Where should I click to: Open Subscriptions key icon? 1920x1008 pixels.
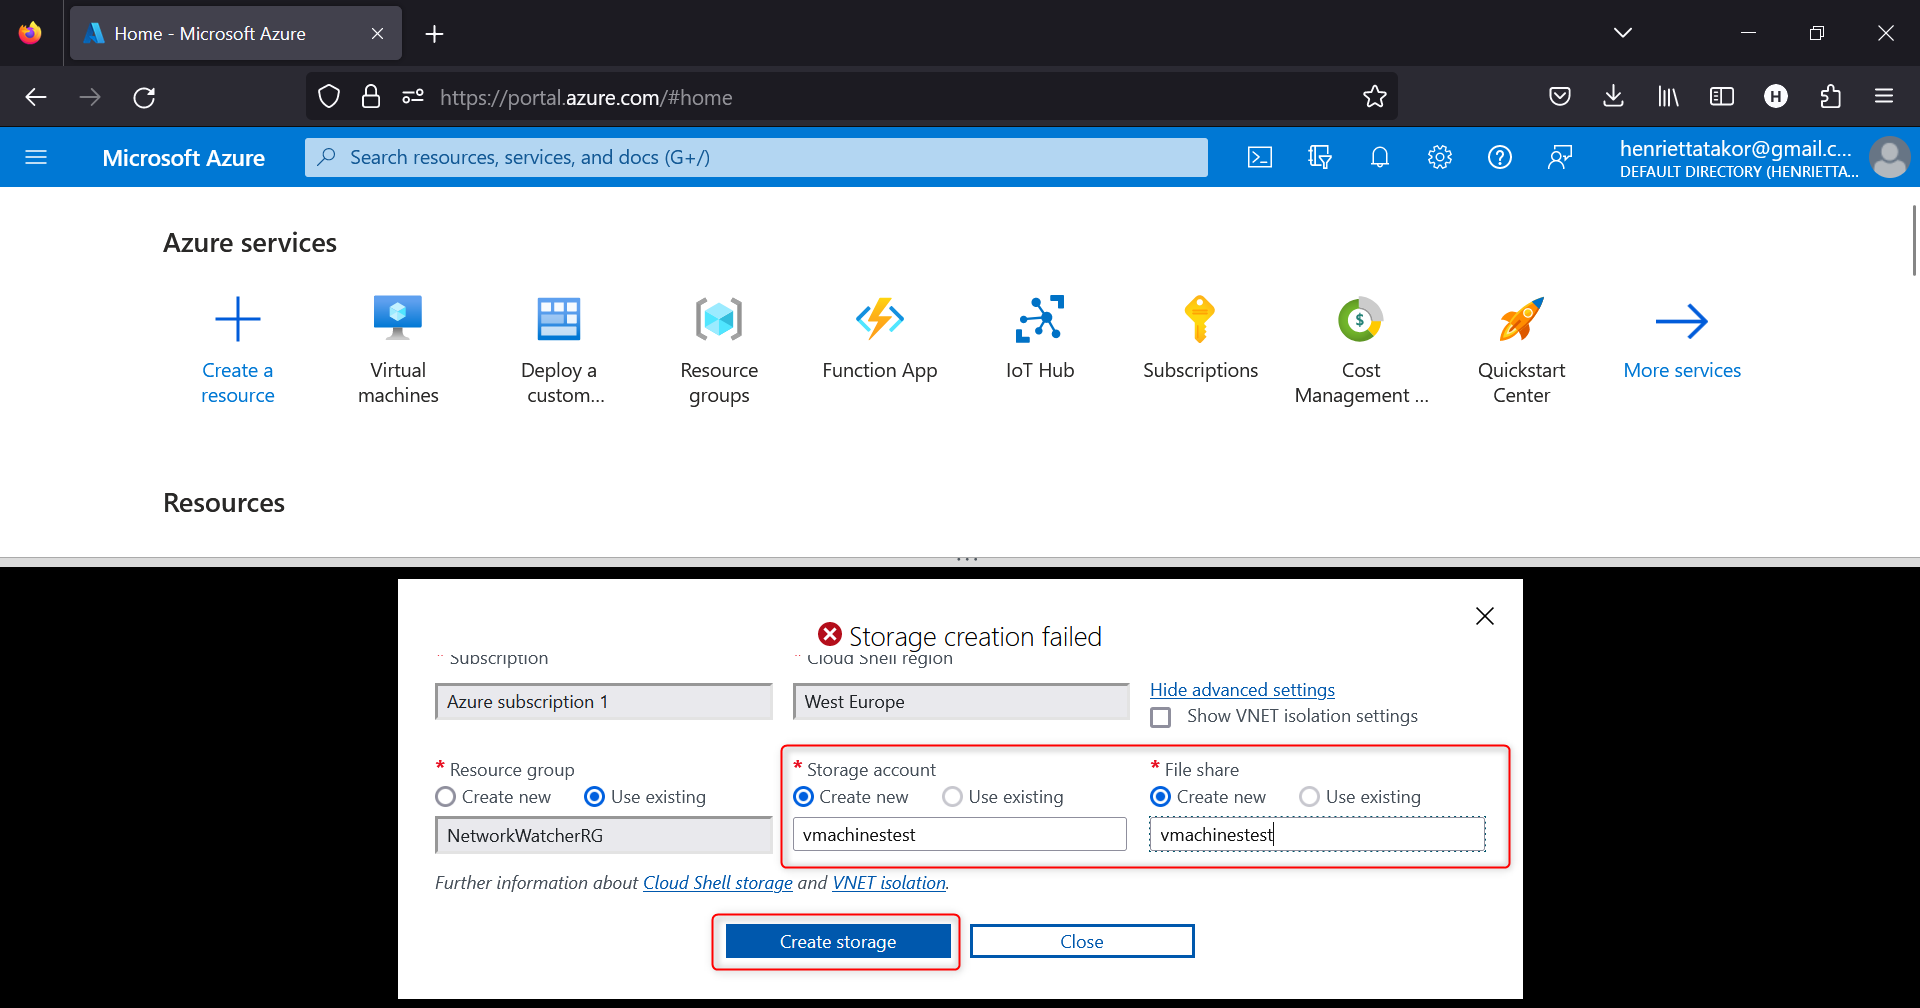pos(1200,320)
